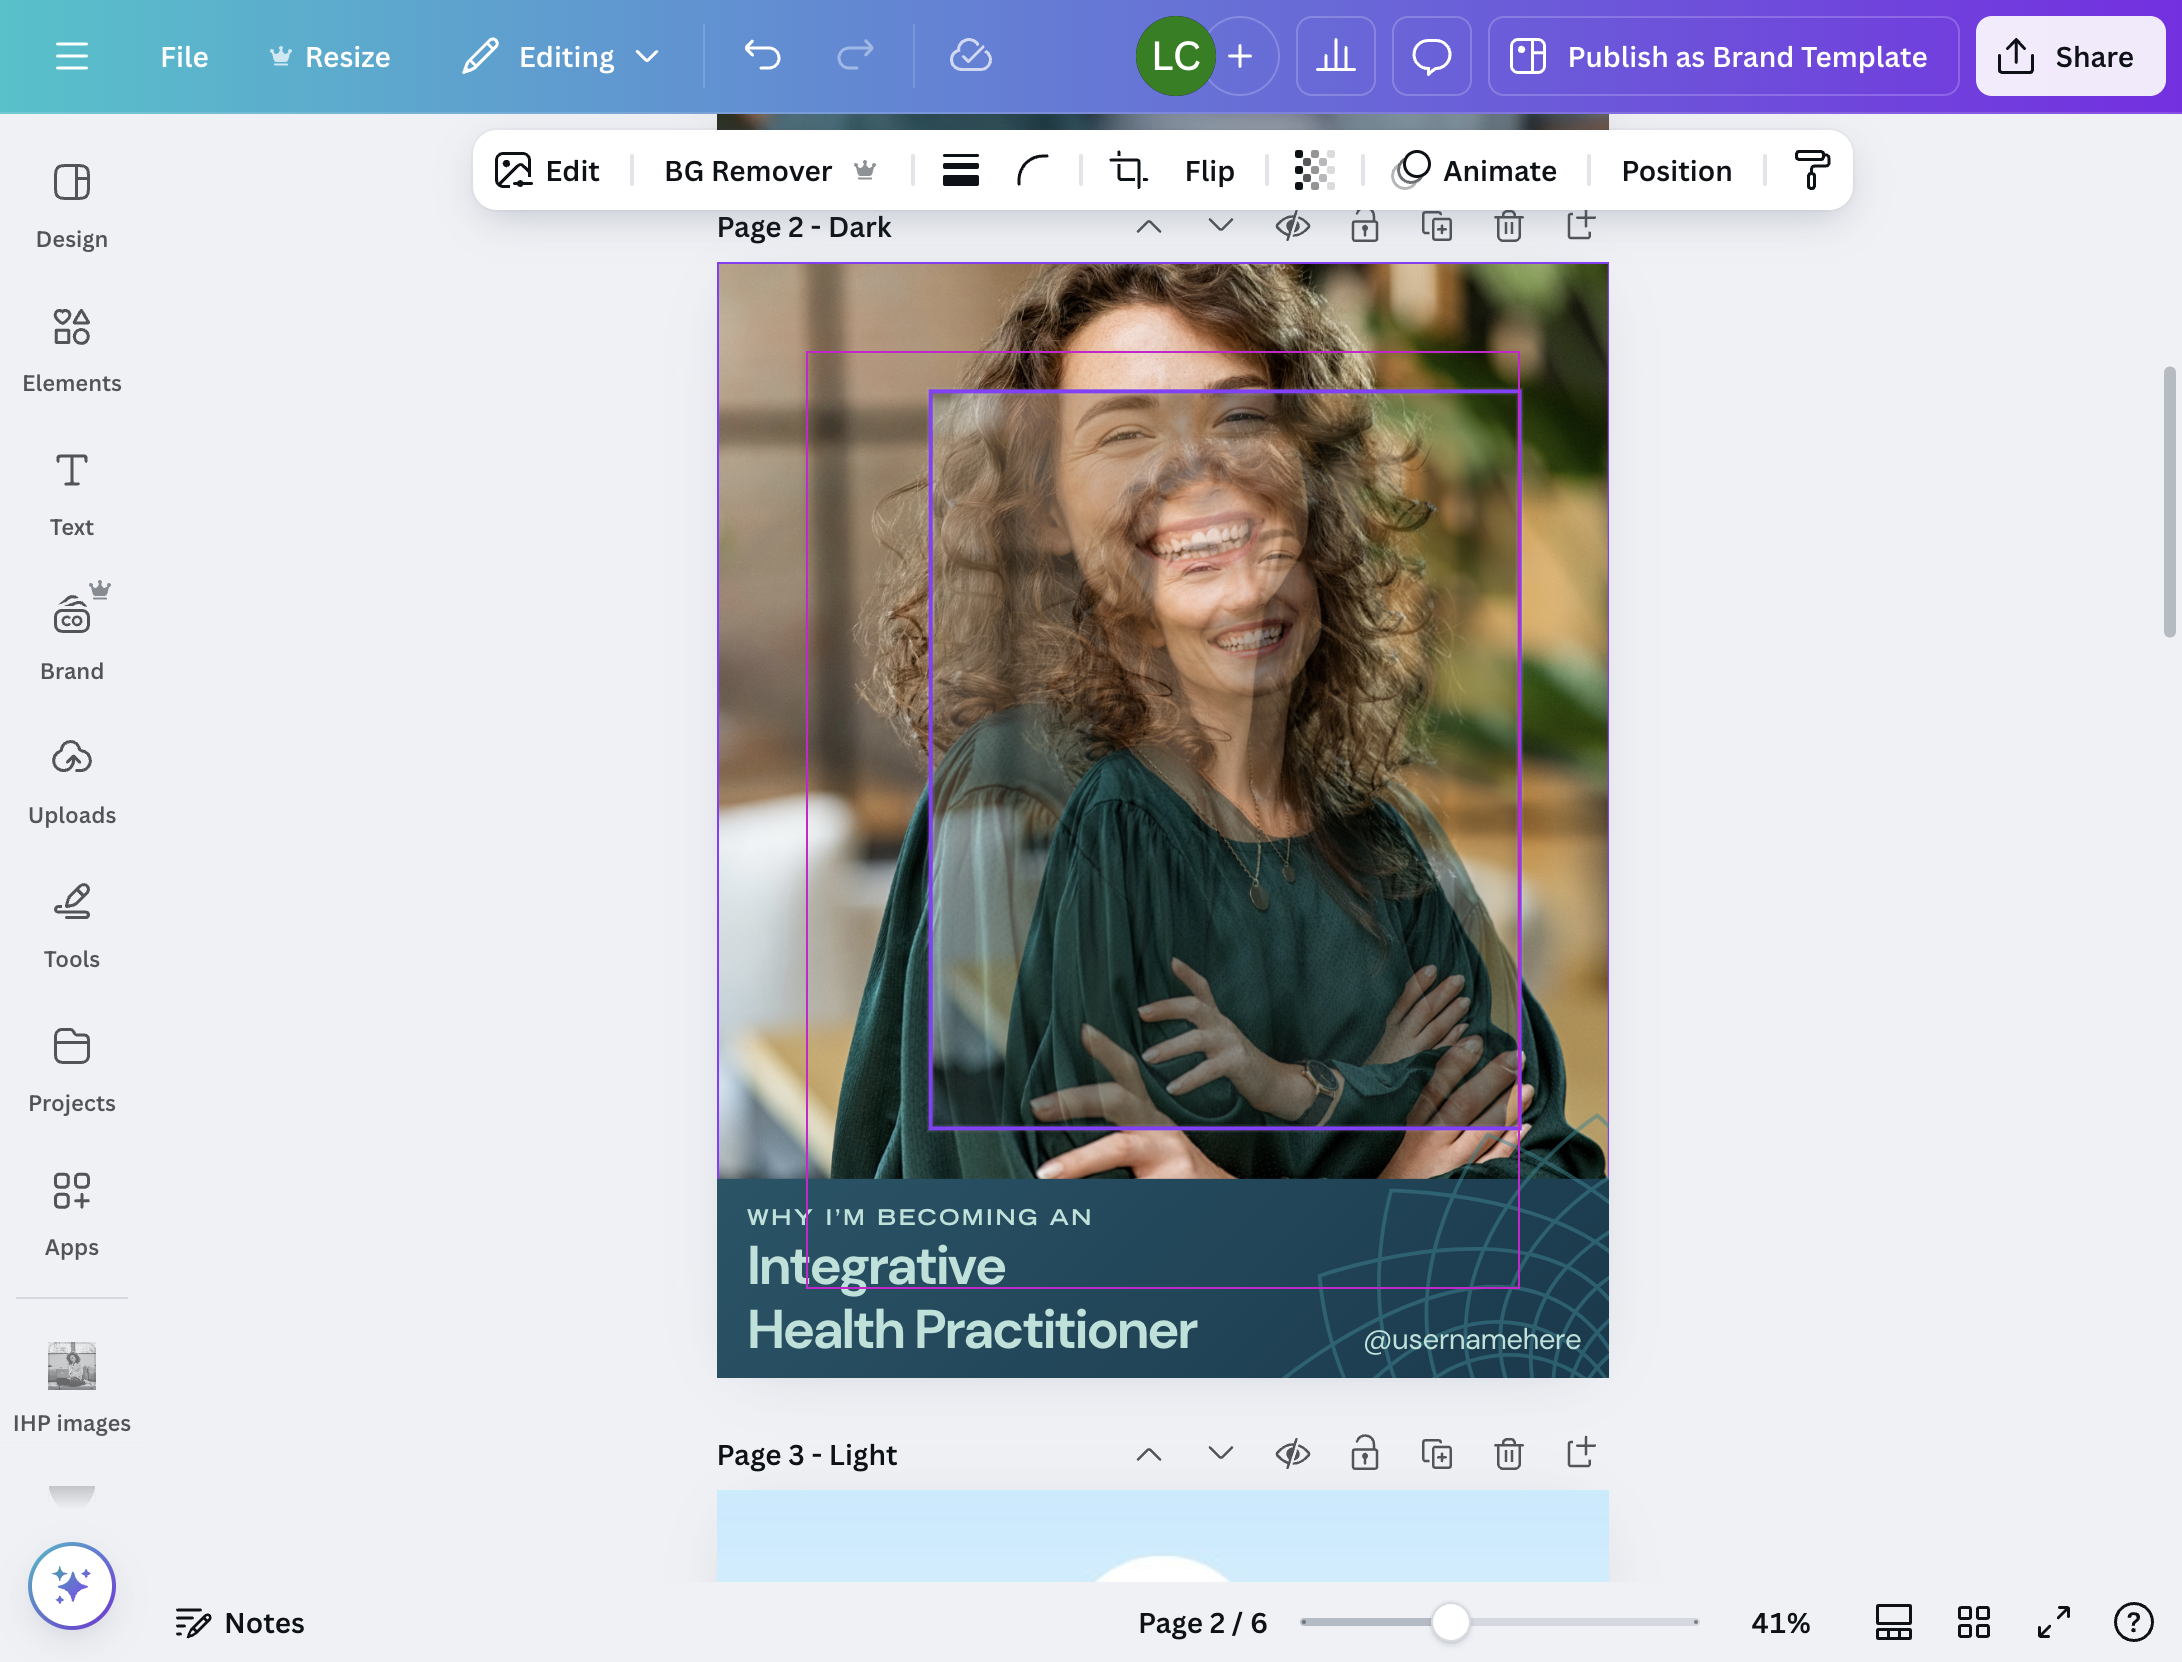Open the LC account avatar
Viewport: 2182px width, 1662px height.
[1175, 56]
